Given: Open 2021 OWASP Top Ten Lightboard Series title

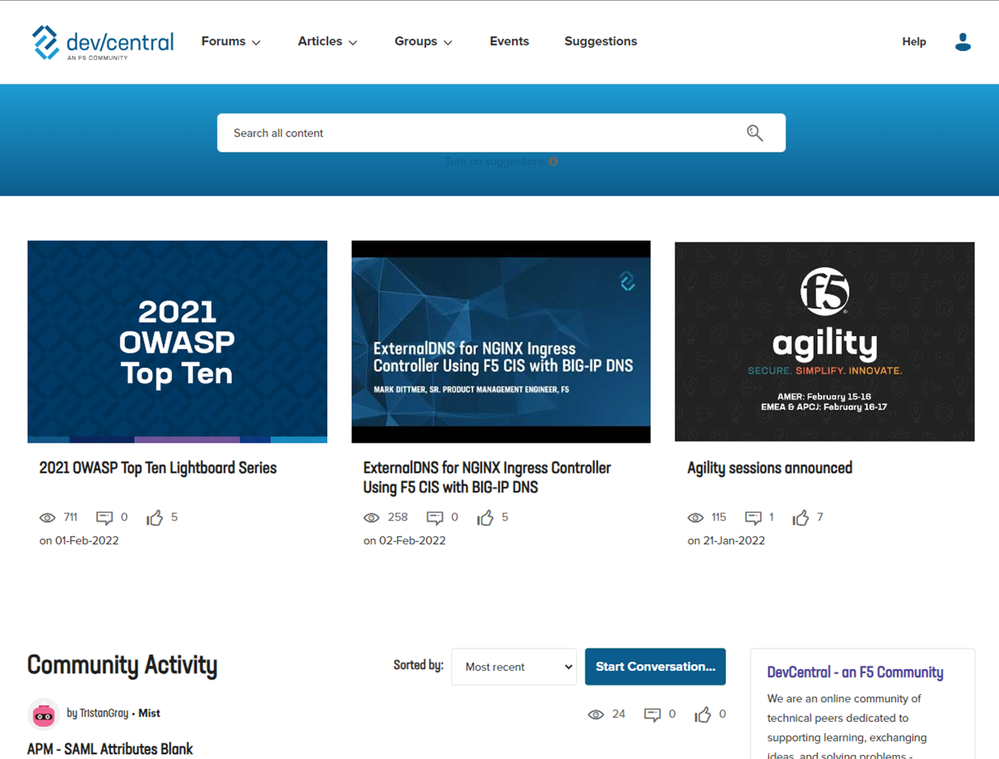Looking at the screenshot, I should pos(158,468).
